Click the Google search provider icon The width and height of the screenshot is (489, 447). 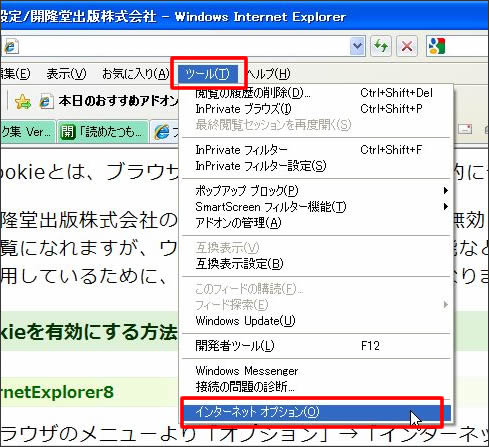(x=437, y=46)
